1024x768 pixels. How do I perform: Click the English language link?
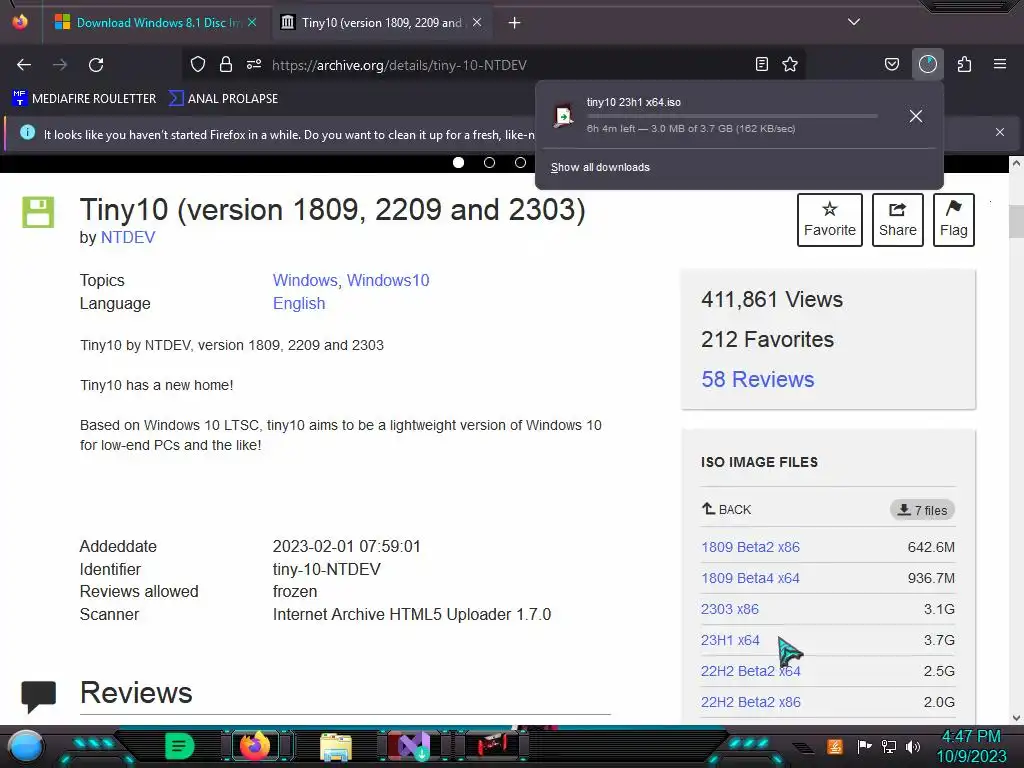298,304
